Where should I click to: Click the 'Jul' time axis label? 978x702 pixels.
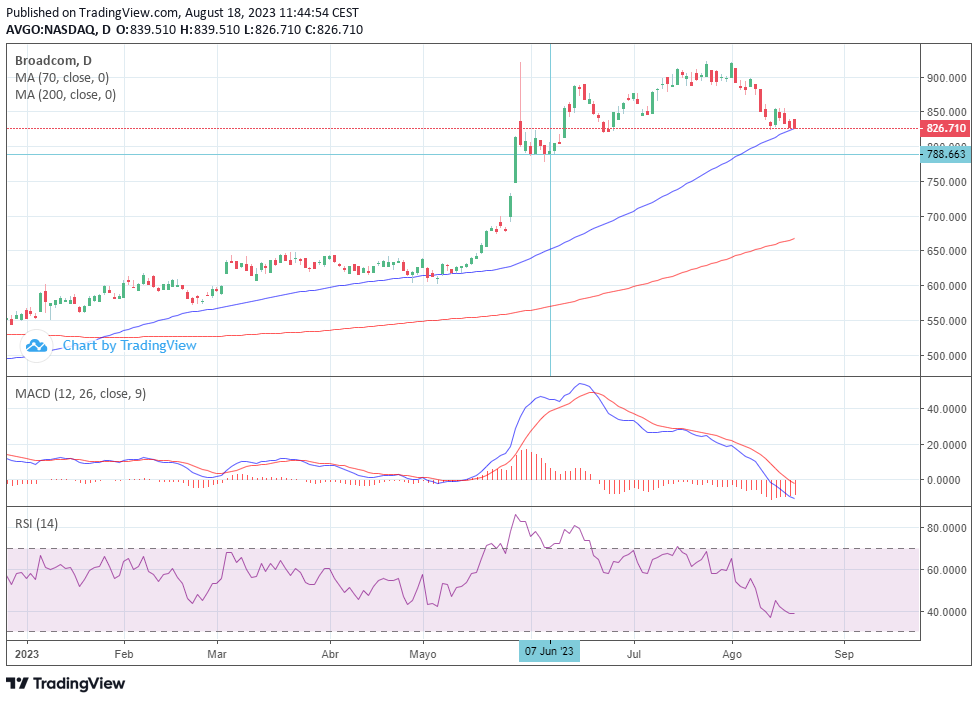pyautogui.click(x=634, y=654)
